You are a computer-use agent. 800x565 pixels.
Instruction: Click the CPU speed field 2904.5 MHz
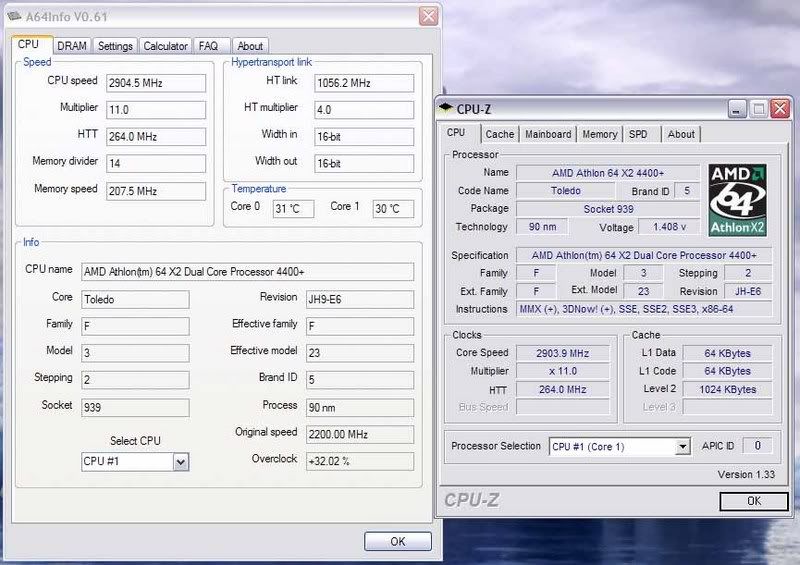tap(156, 83)
